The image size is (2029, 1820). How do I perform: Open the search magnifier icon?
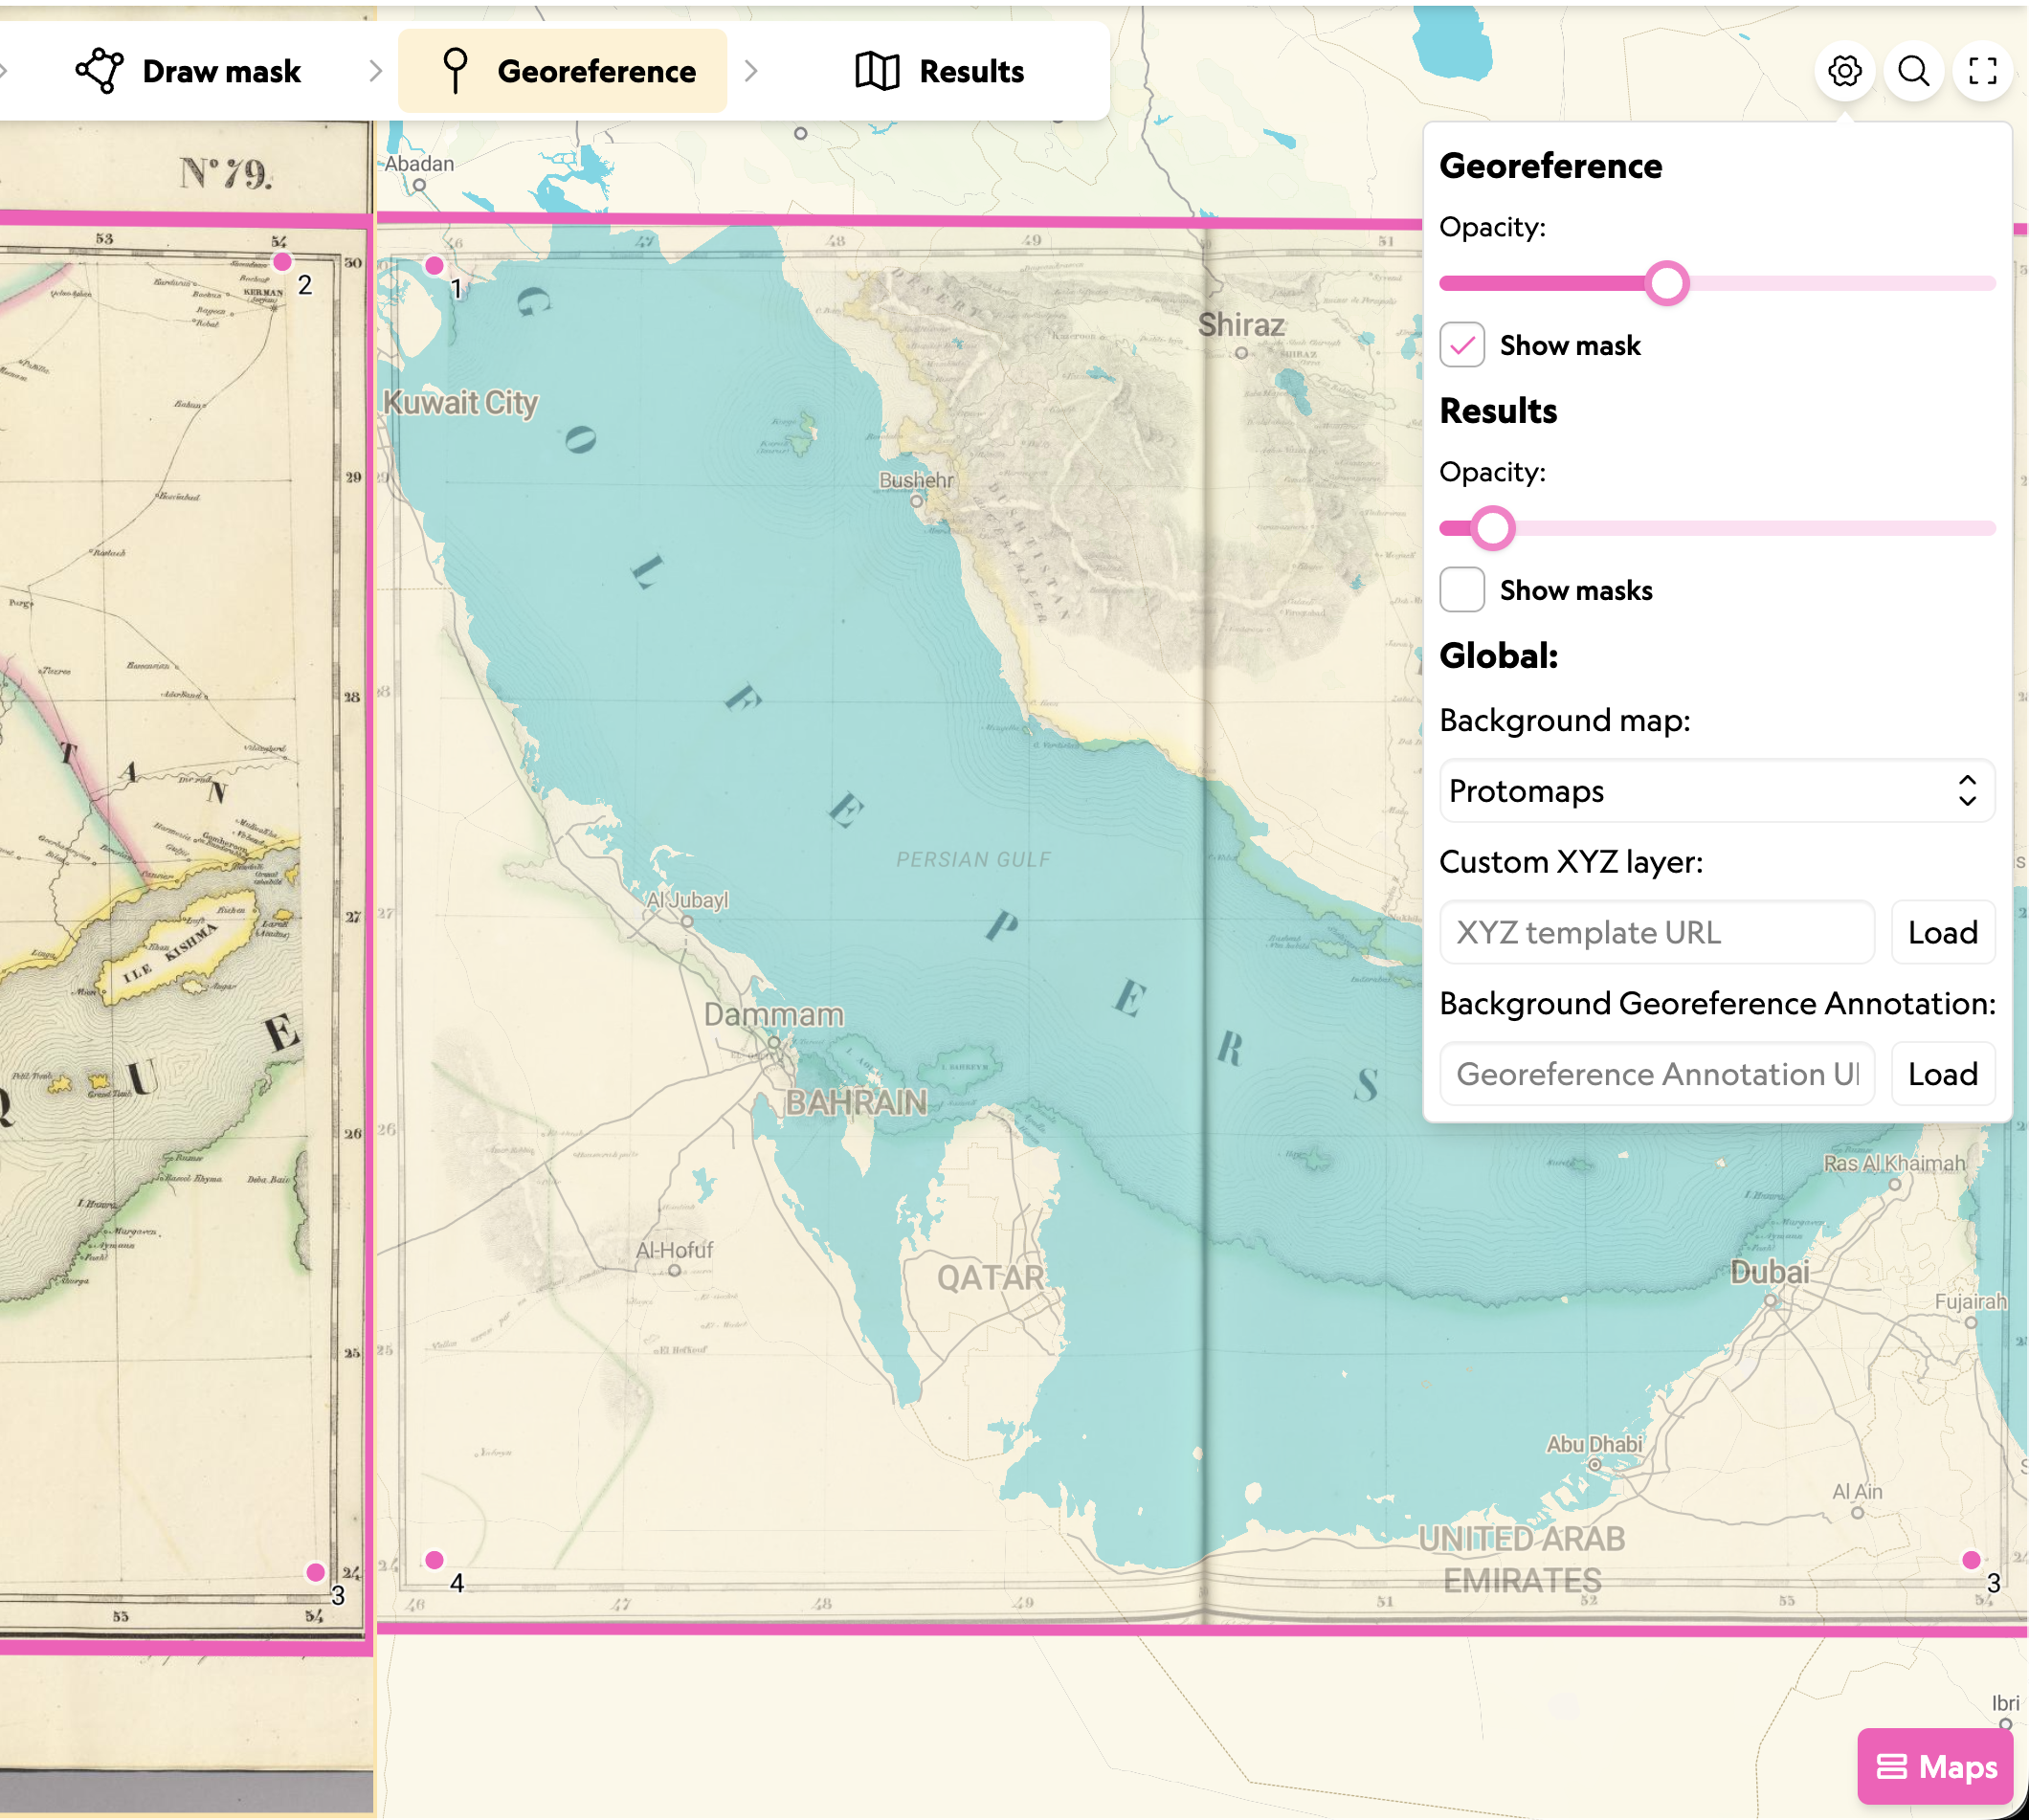[1913, 71]
